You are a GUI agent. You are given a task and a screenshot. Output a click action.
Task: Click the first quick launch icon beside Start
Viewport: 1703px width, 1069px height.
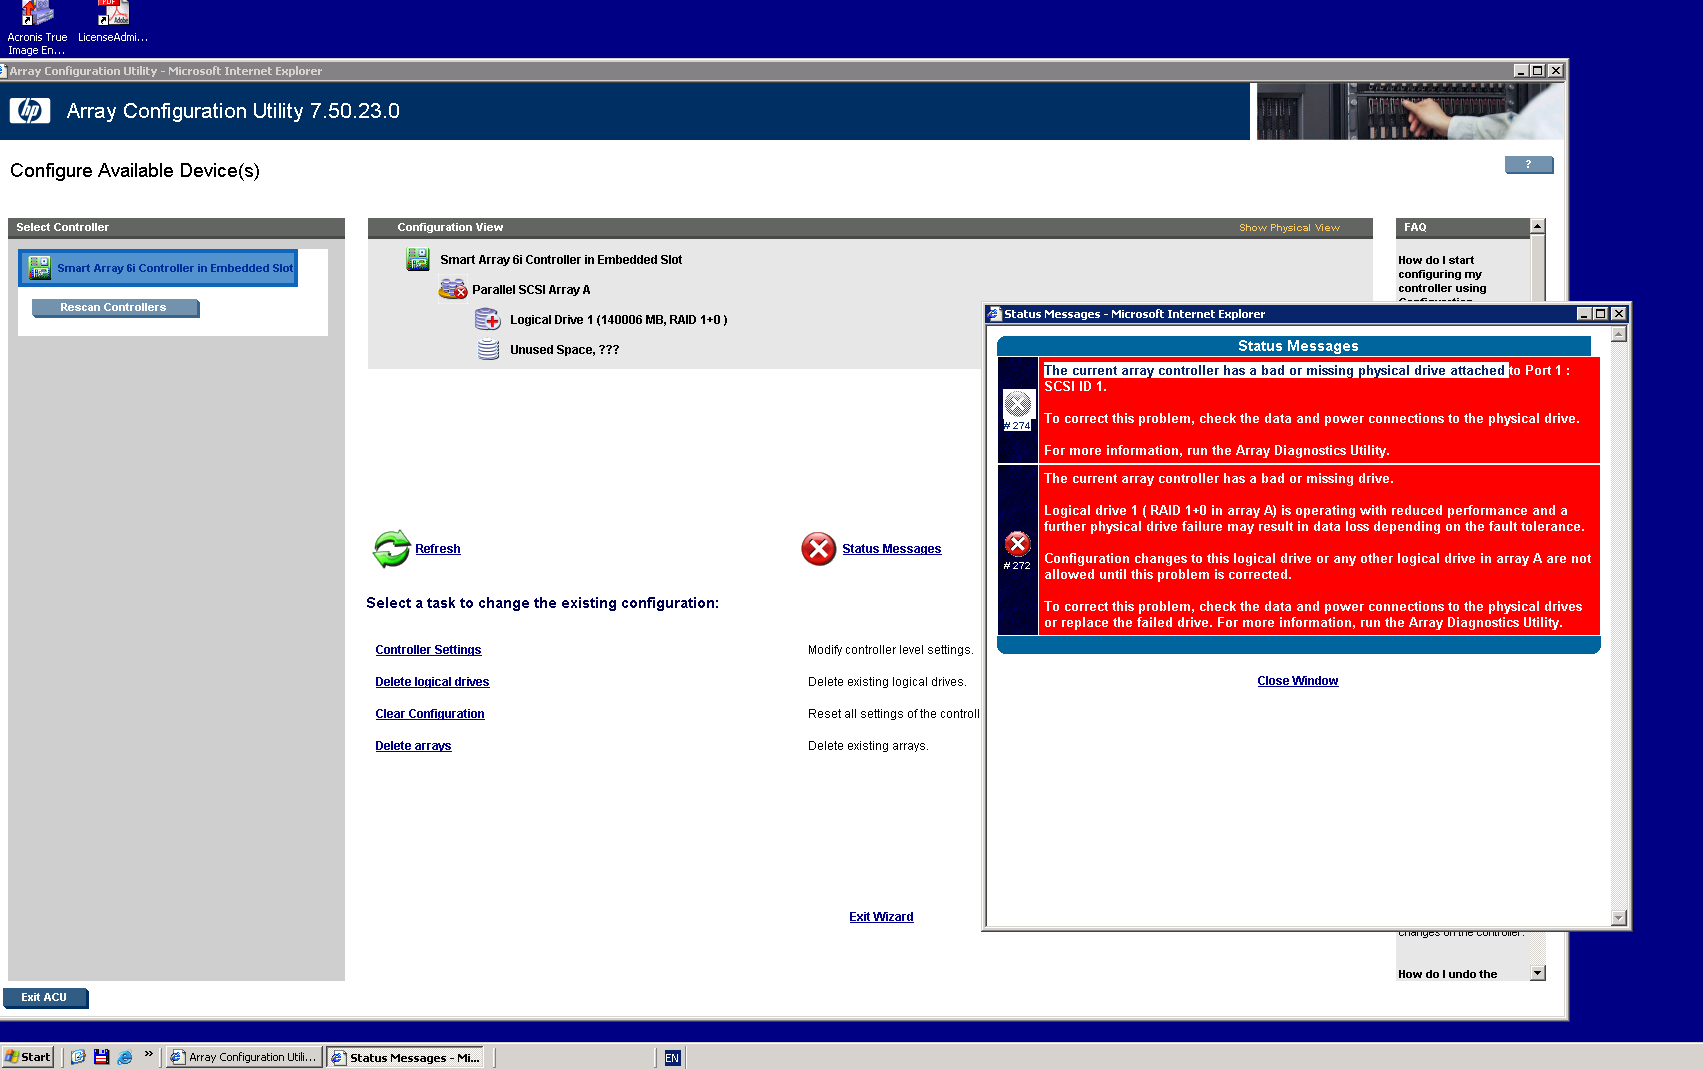pyautogui.click(x=78, y=1057)
